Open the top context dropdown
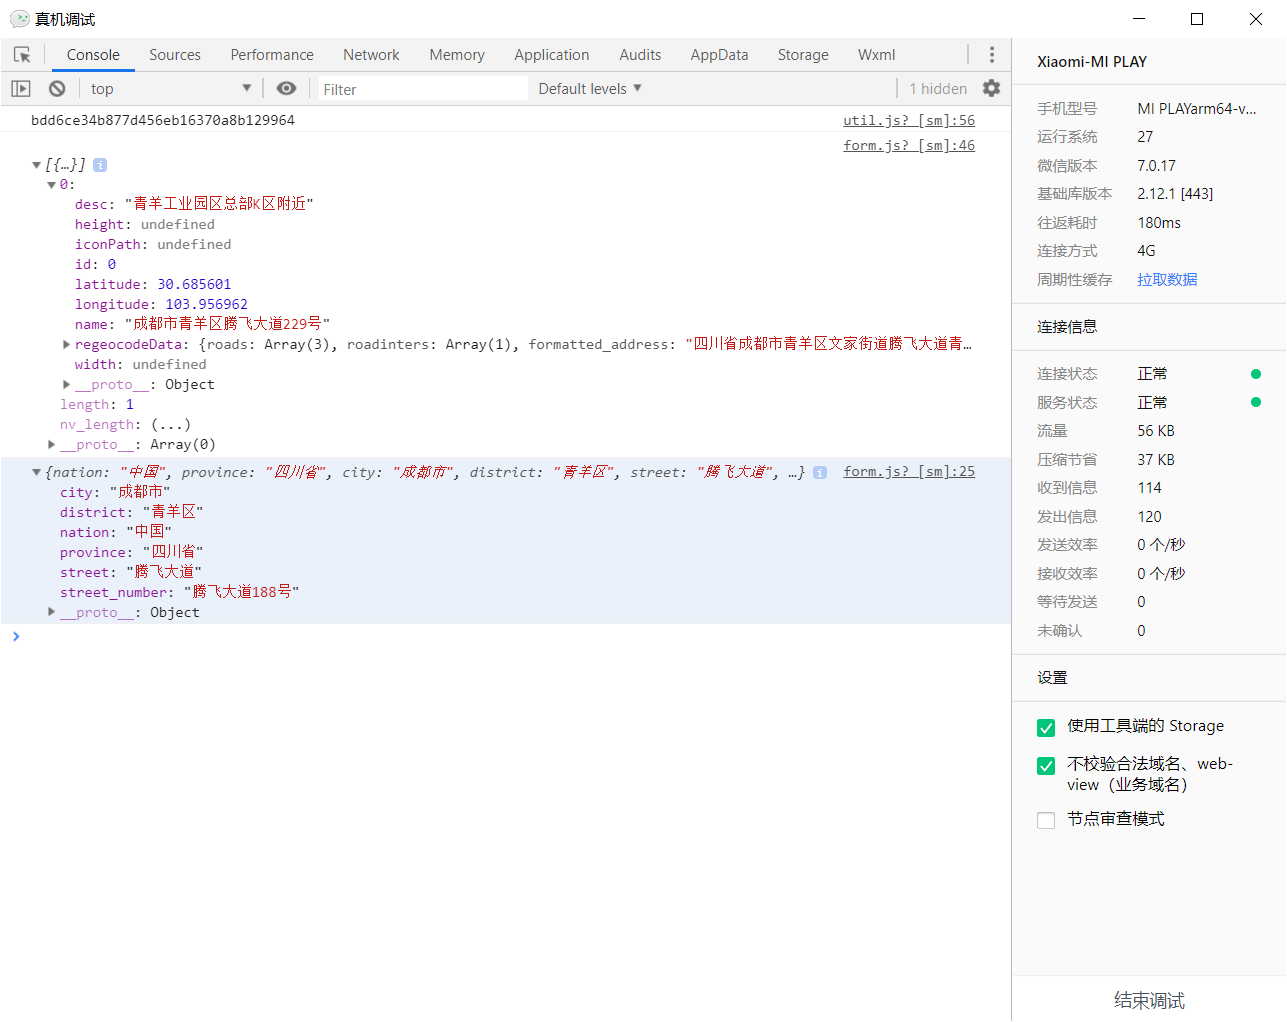This screenshot has width=1287, height=1022. pyautogui.click(x=171, y=89)
